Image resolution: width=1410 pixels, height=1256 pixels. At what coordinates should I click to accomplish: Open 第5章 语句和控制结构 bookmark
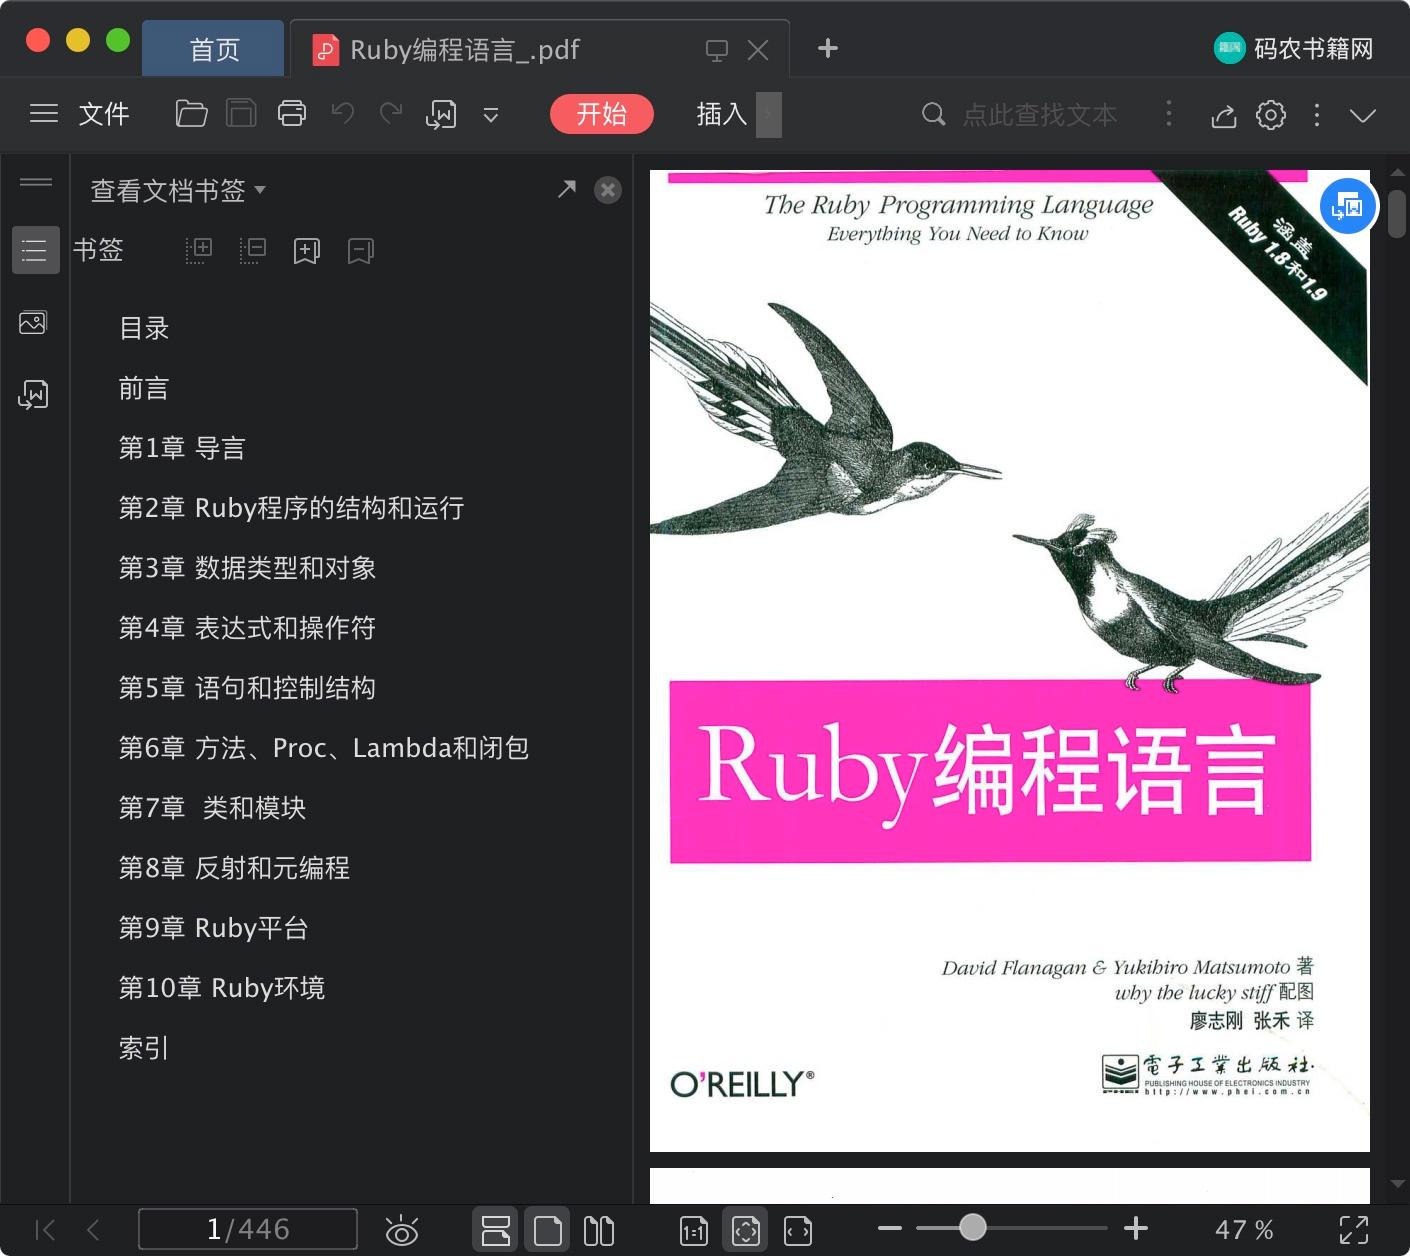click(247, 688)
